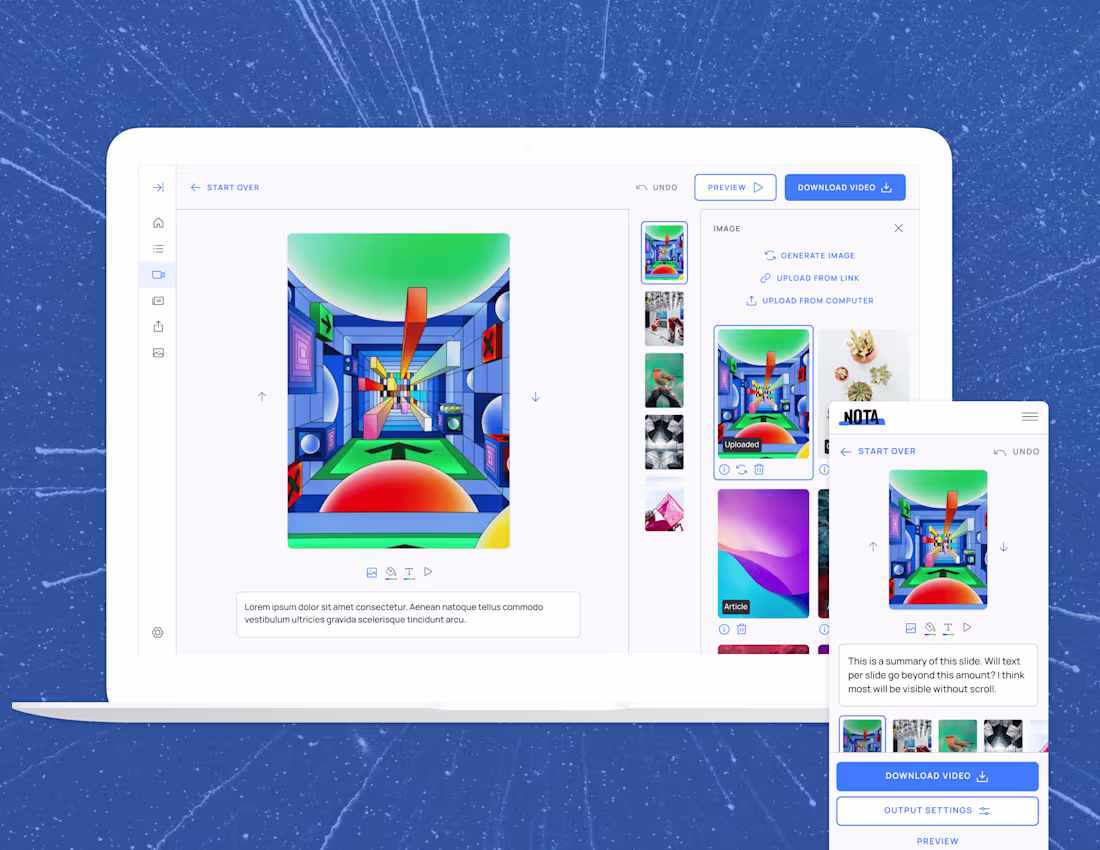Open the image library icon in the sidebar
The height and width of the screenshot is (850, 1100).
point(157,352)
